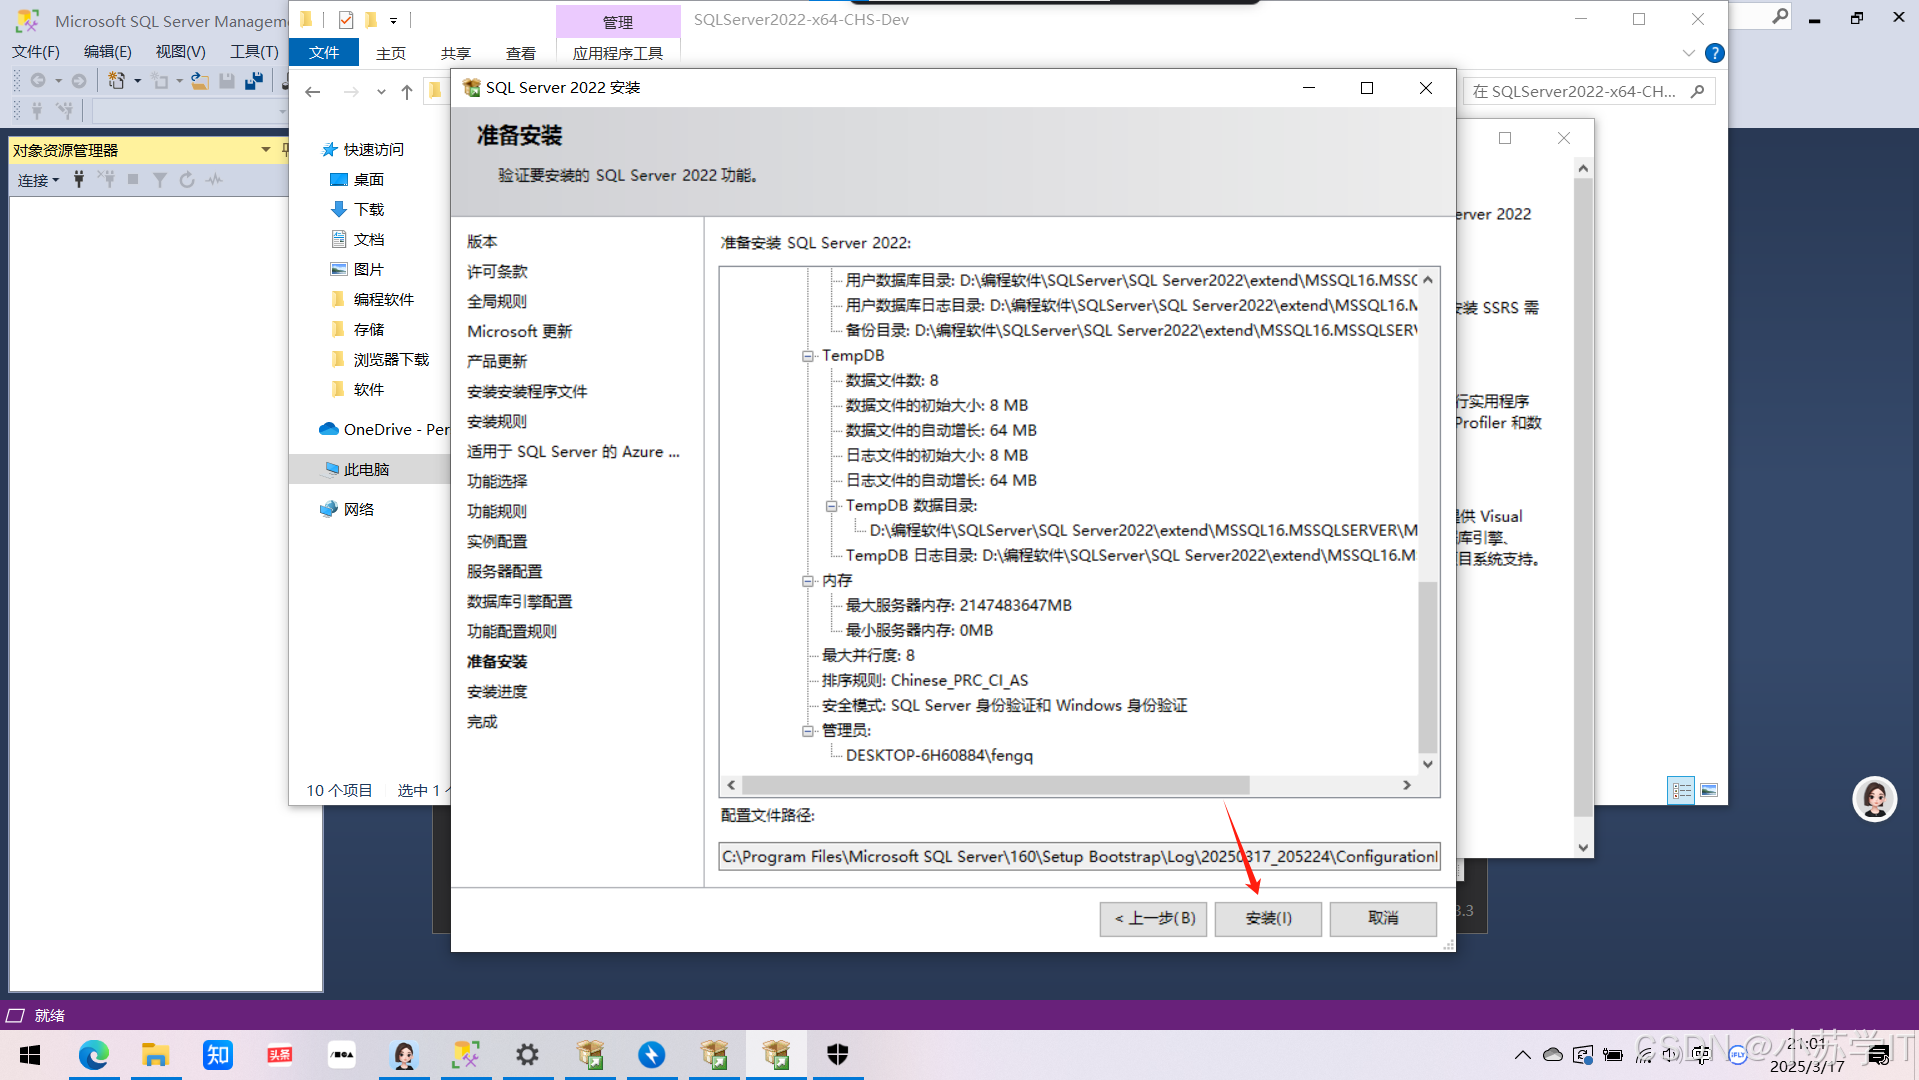This screenshot has height=1080, width=1919.
Task: Click the 安装进度 step
Action: click(x=497, y=691)
